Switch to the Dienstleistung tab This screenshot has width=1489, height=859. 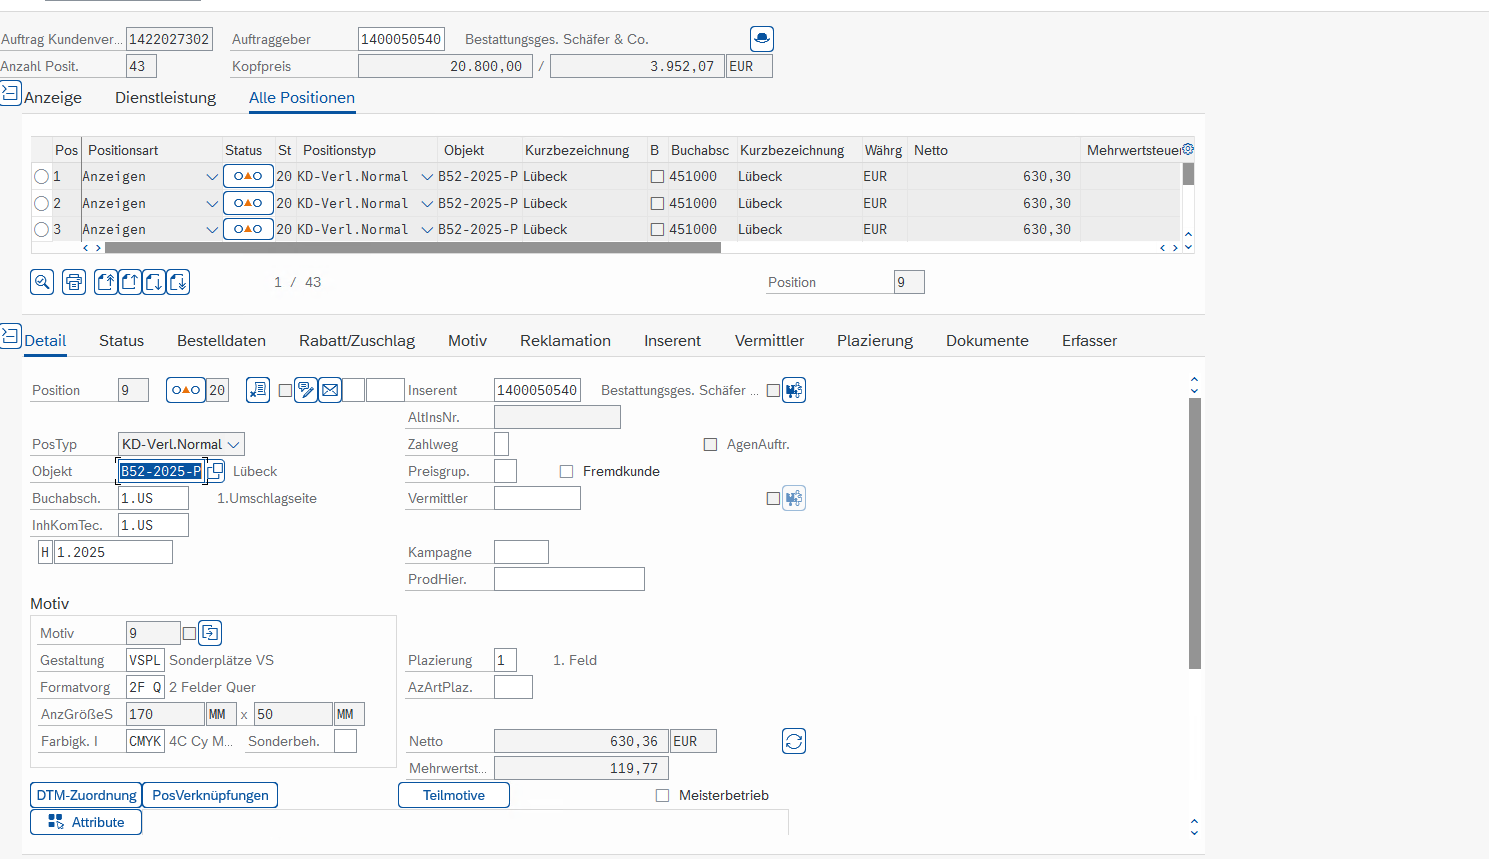coord(165,97)
